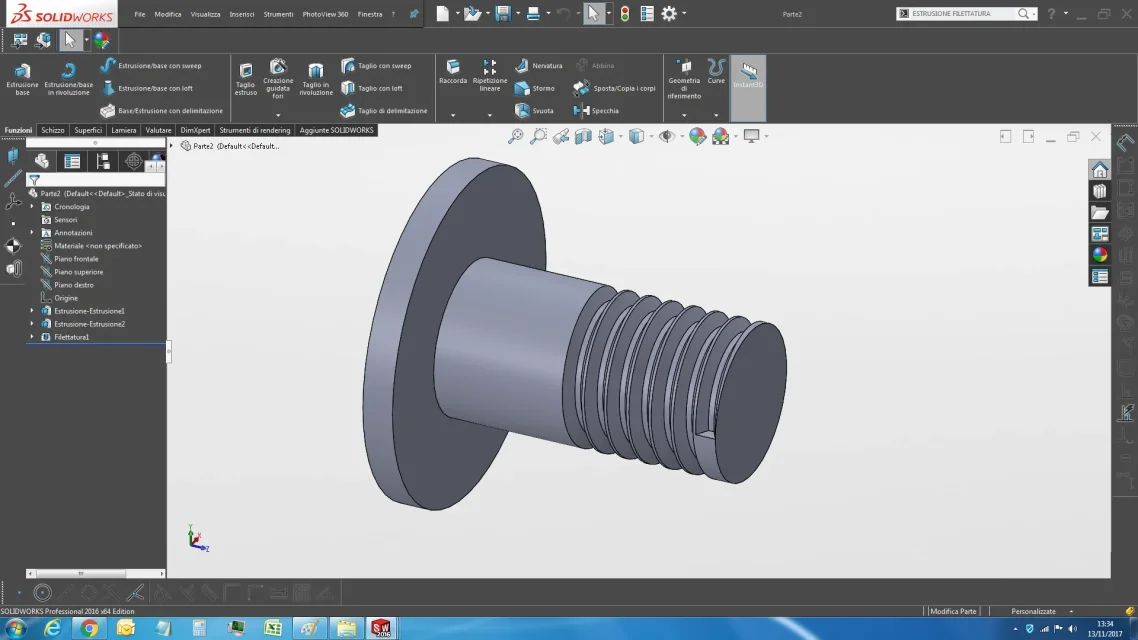This screenshot has height=640, width=1138.
Task: Open the Modifica menu
Action: [168, 14]
